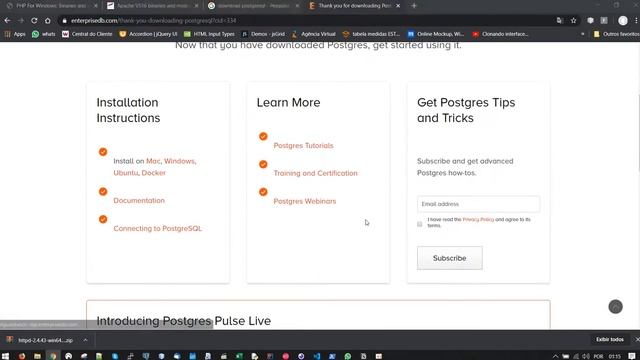Open Firefox from the taskbar
The width and height of the screenshot is (640, 360).
point(22,356)
